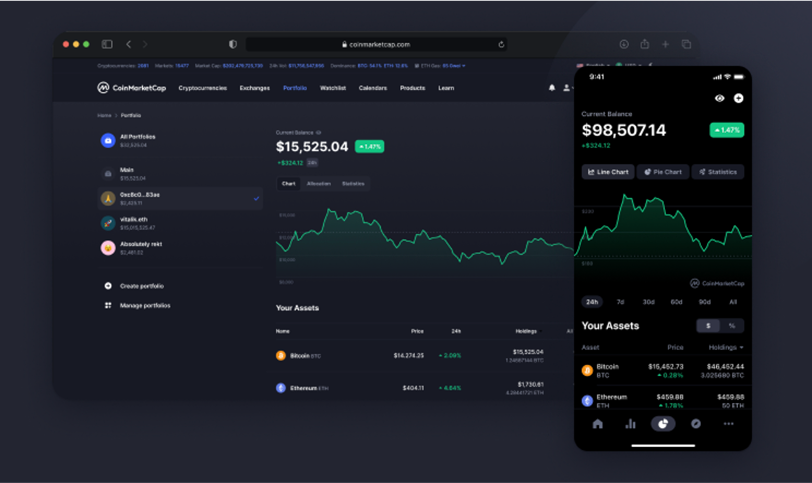This screenshot has width=812, height=483.
Task: Click the Home breadcrumb link
Action: point(104,115)
